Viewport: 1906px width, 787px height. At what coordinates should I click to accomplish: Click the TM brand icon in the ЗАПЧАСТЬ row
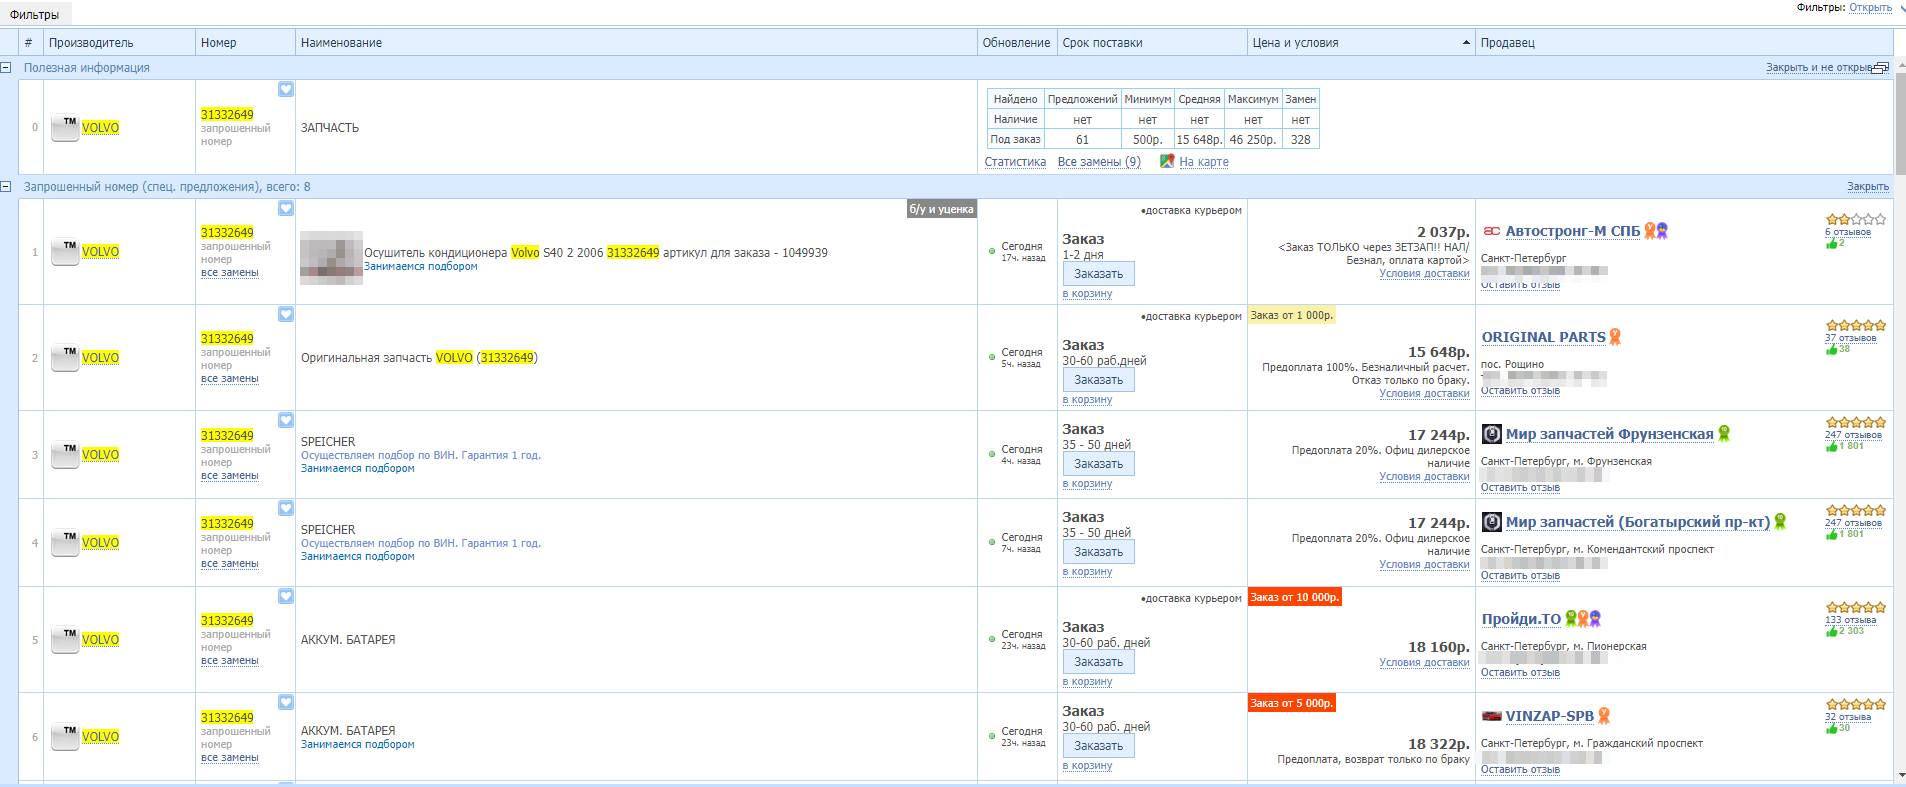point(65,128)
